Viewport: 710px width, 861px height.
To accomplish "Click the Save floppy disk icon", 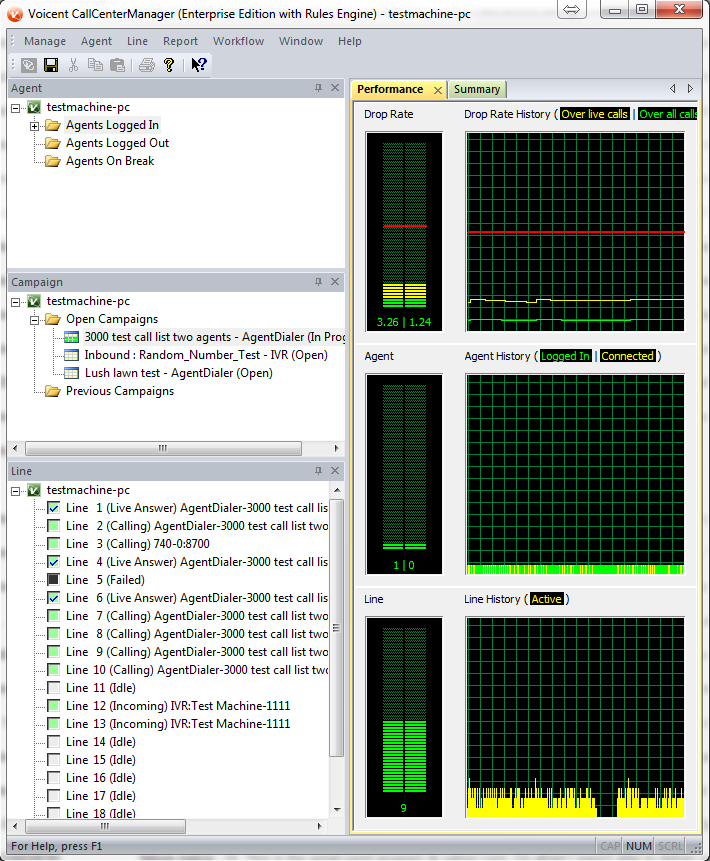I will (x=51, y=65).
